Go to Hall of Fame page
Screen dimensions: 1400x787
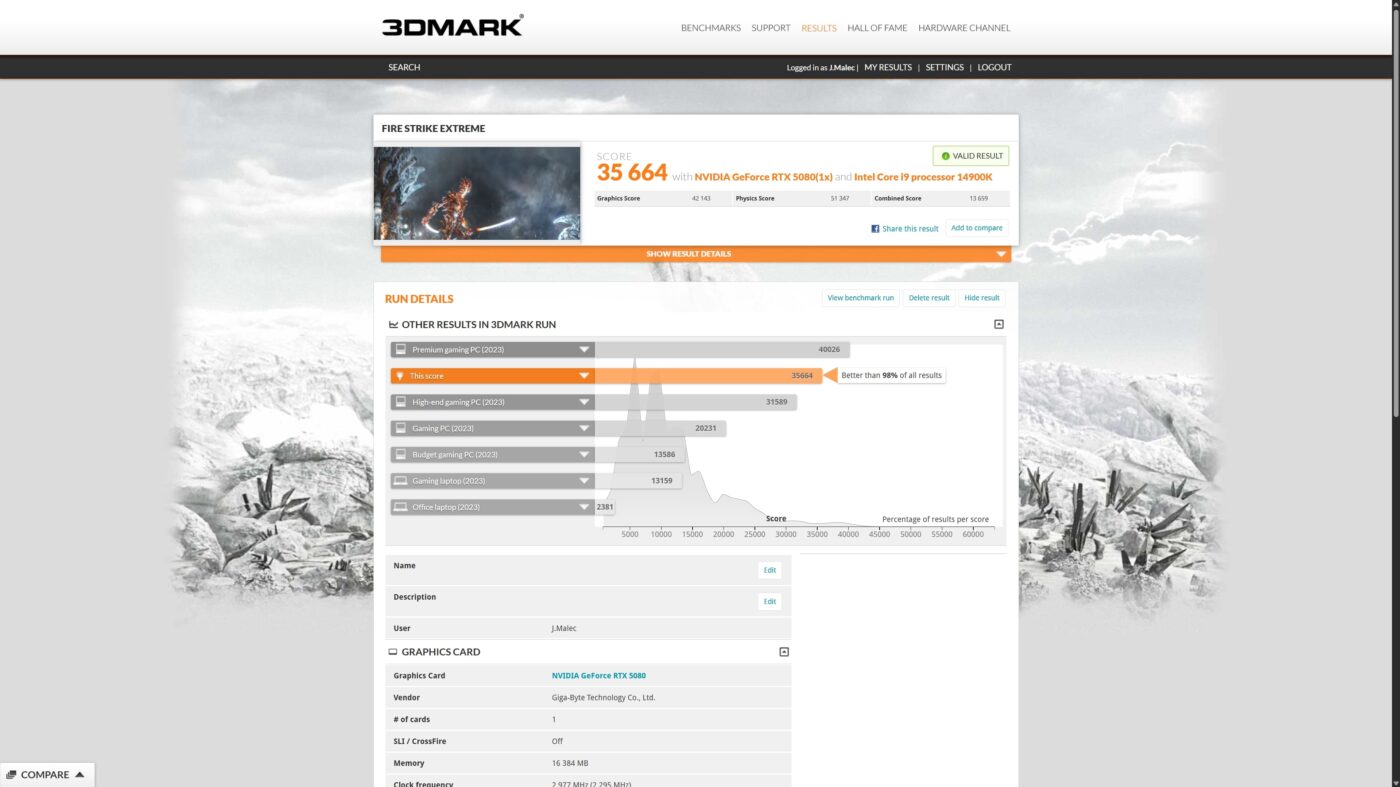[x=878, y=28]
